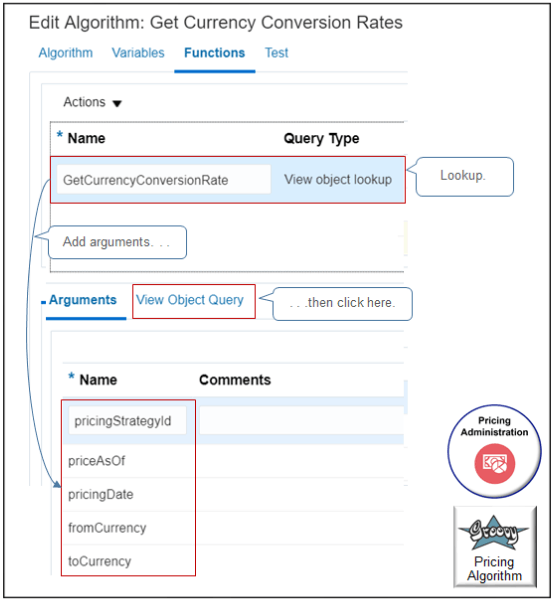Image resolution: width=554 pixels, height=601 pixels.
Task: Click the arguments table Name column header
Action: click(x=98, y=380)
